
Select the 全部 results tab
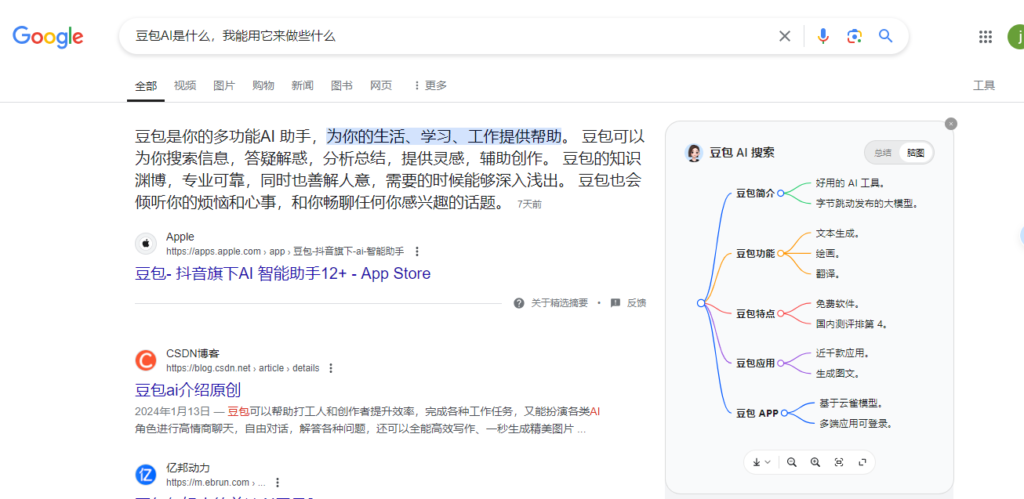tap(146, 86)
